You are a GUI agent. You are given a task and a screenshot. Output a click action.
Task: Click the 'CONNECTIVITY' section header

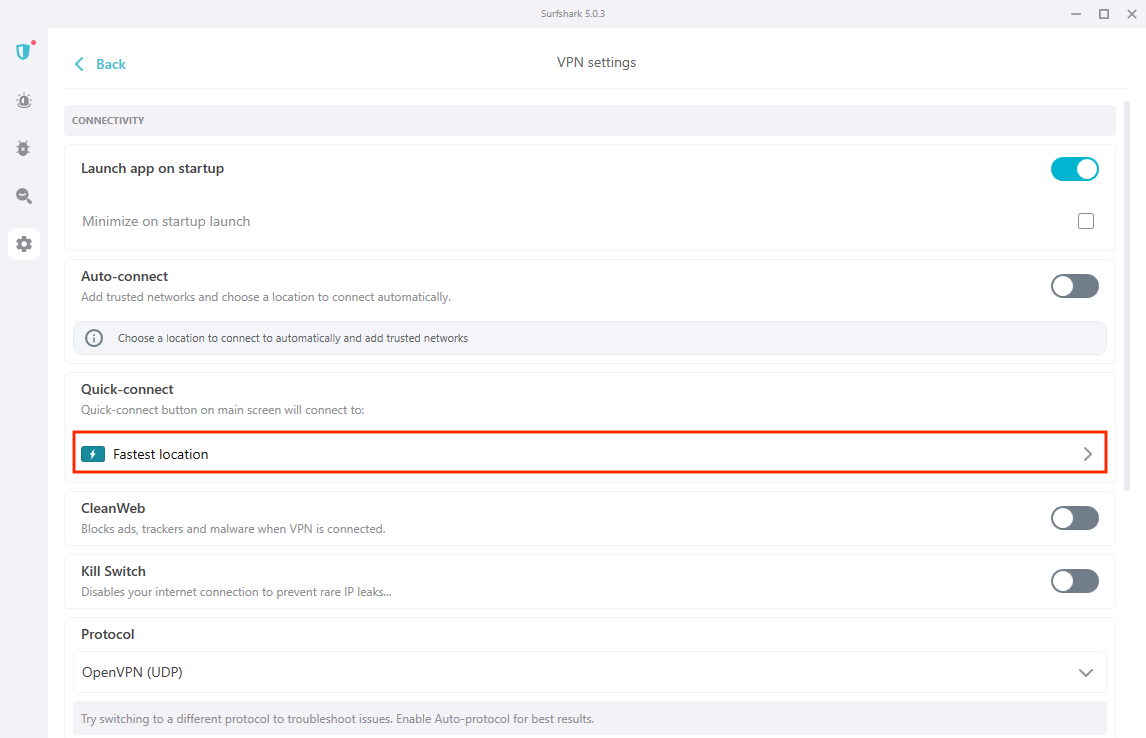[x=108, y=121]
